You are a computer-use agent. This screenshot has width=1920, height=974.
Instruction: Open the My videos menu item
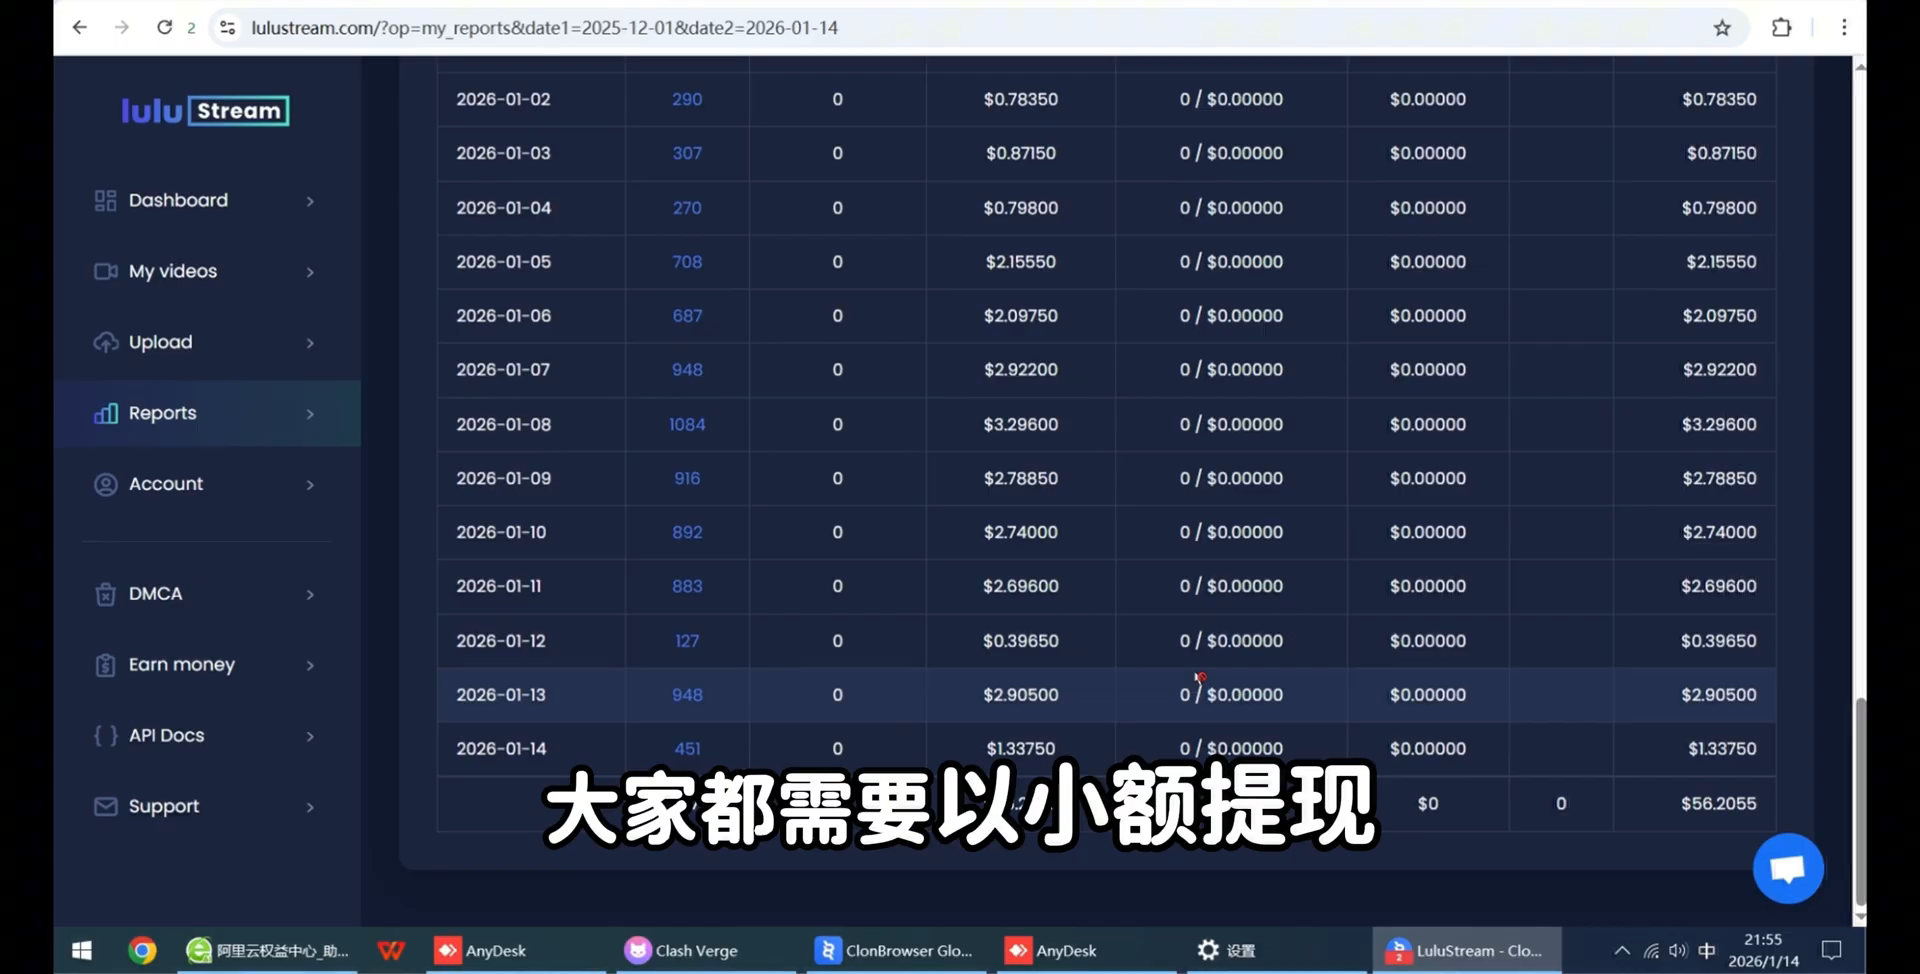tap(207, 271)
